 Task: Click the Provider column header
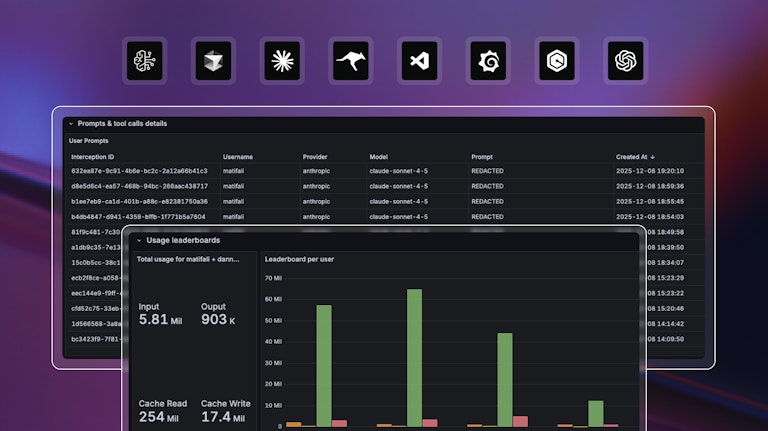pyautogui.click(x=315, y=157)
